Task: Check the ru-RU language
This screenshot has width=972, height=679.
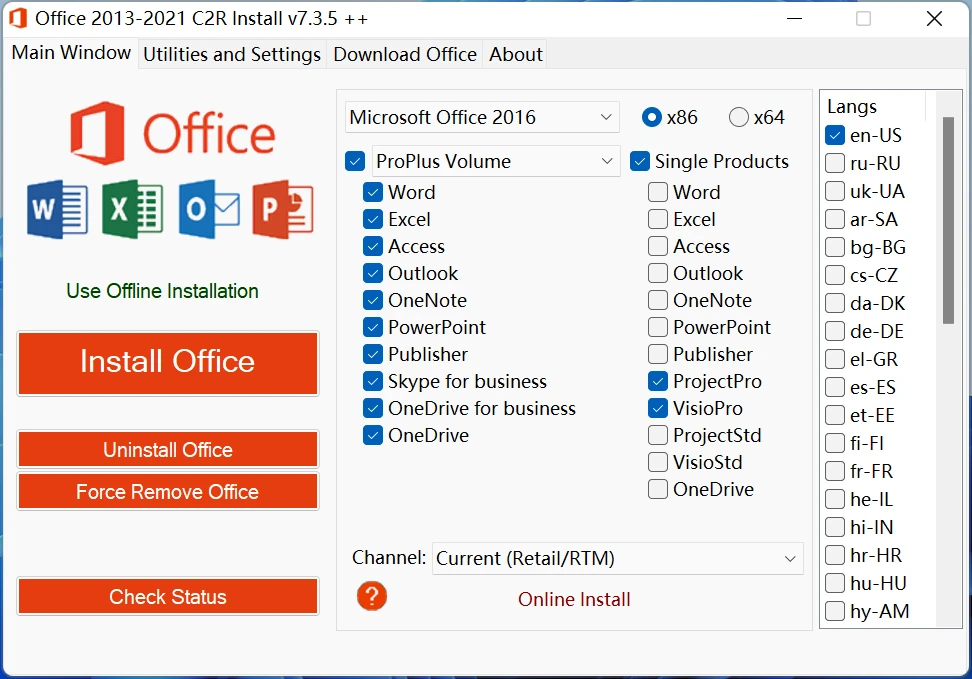Action: click(x=835, y=163)
